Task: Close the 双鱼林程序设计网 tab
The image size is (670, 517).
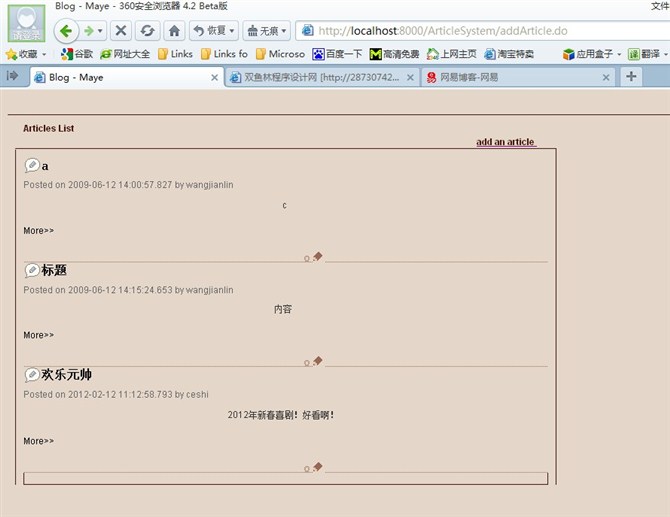Action: 410,78
